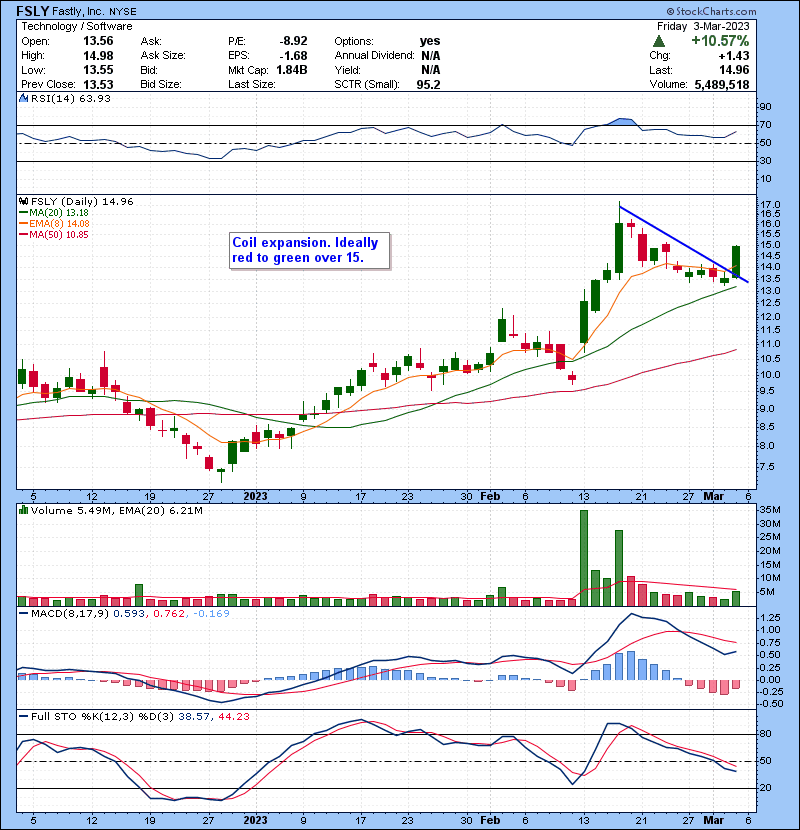Click the Volume 5.49M, EMA(20) 6.21M label

point(116,511)
